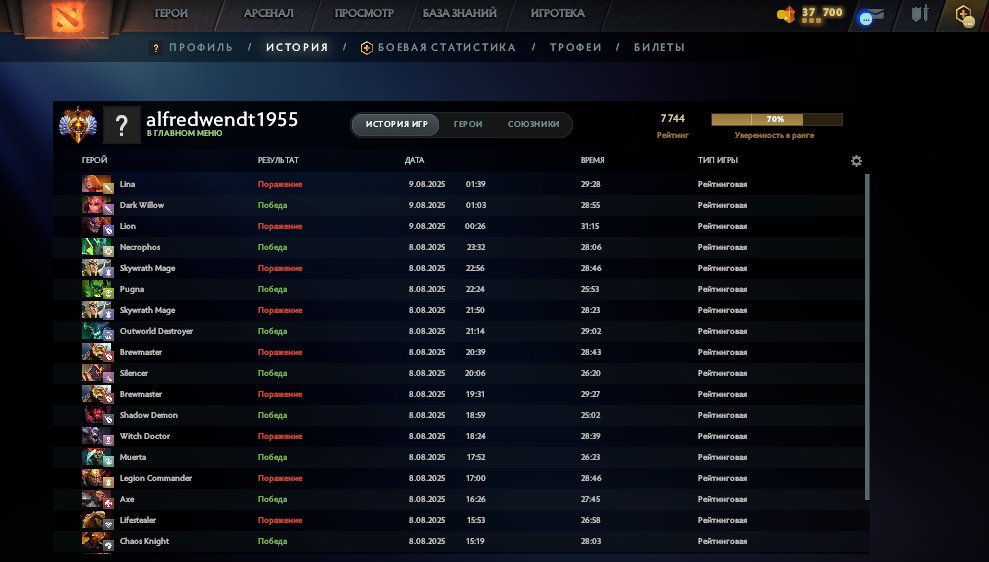
Task: Click the Witch Doctor hero portrait
Action: pos(97,436)
